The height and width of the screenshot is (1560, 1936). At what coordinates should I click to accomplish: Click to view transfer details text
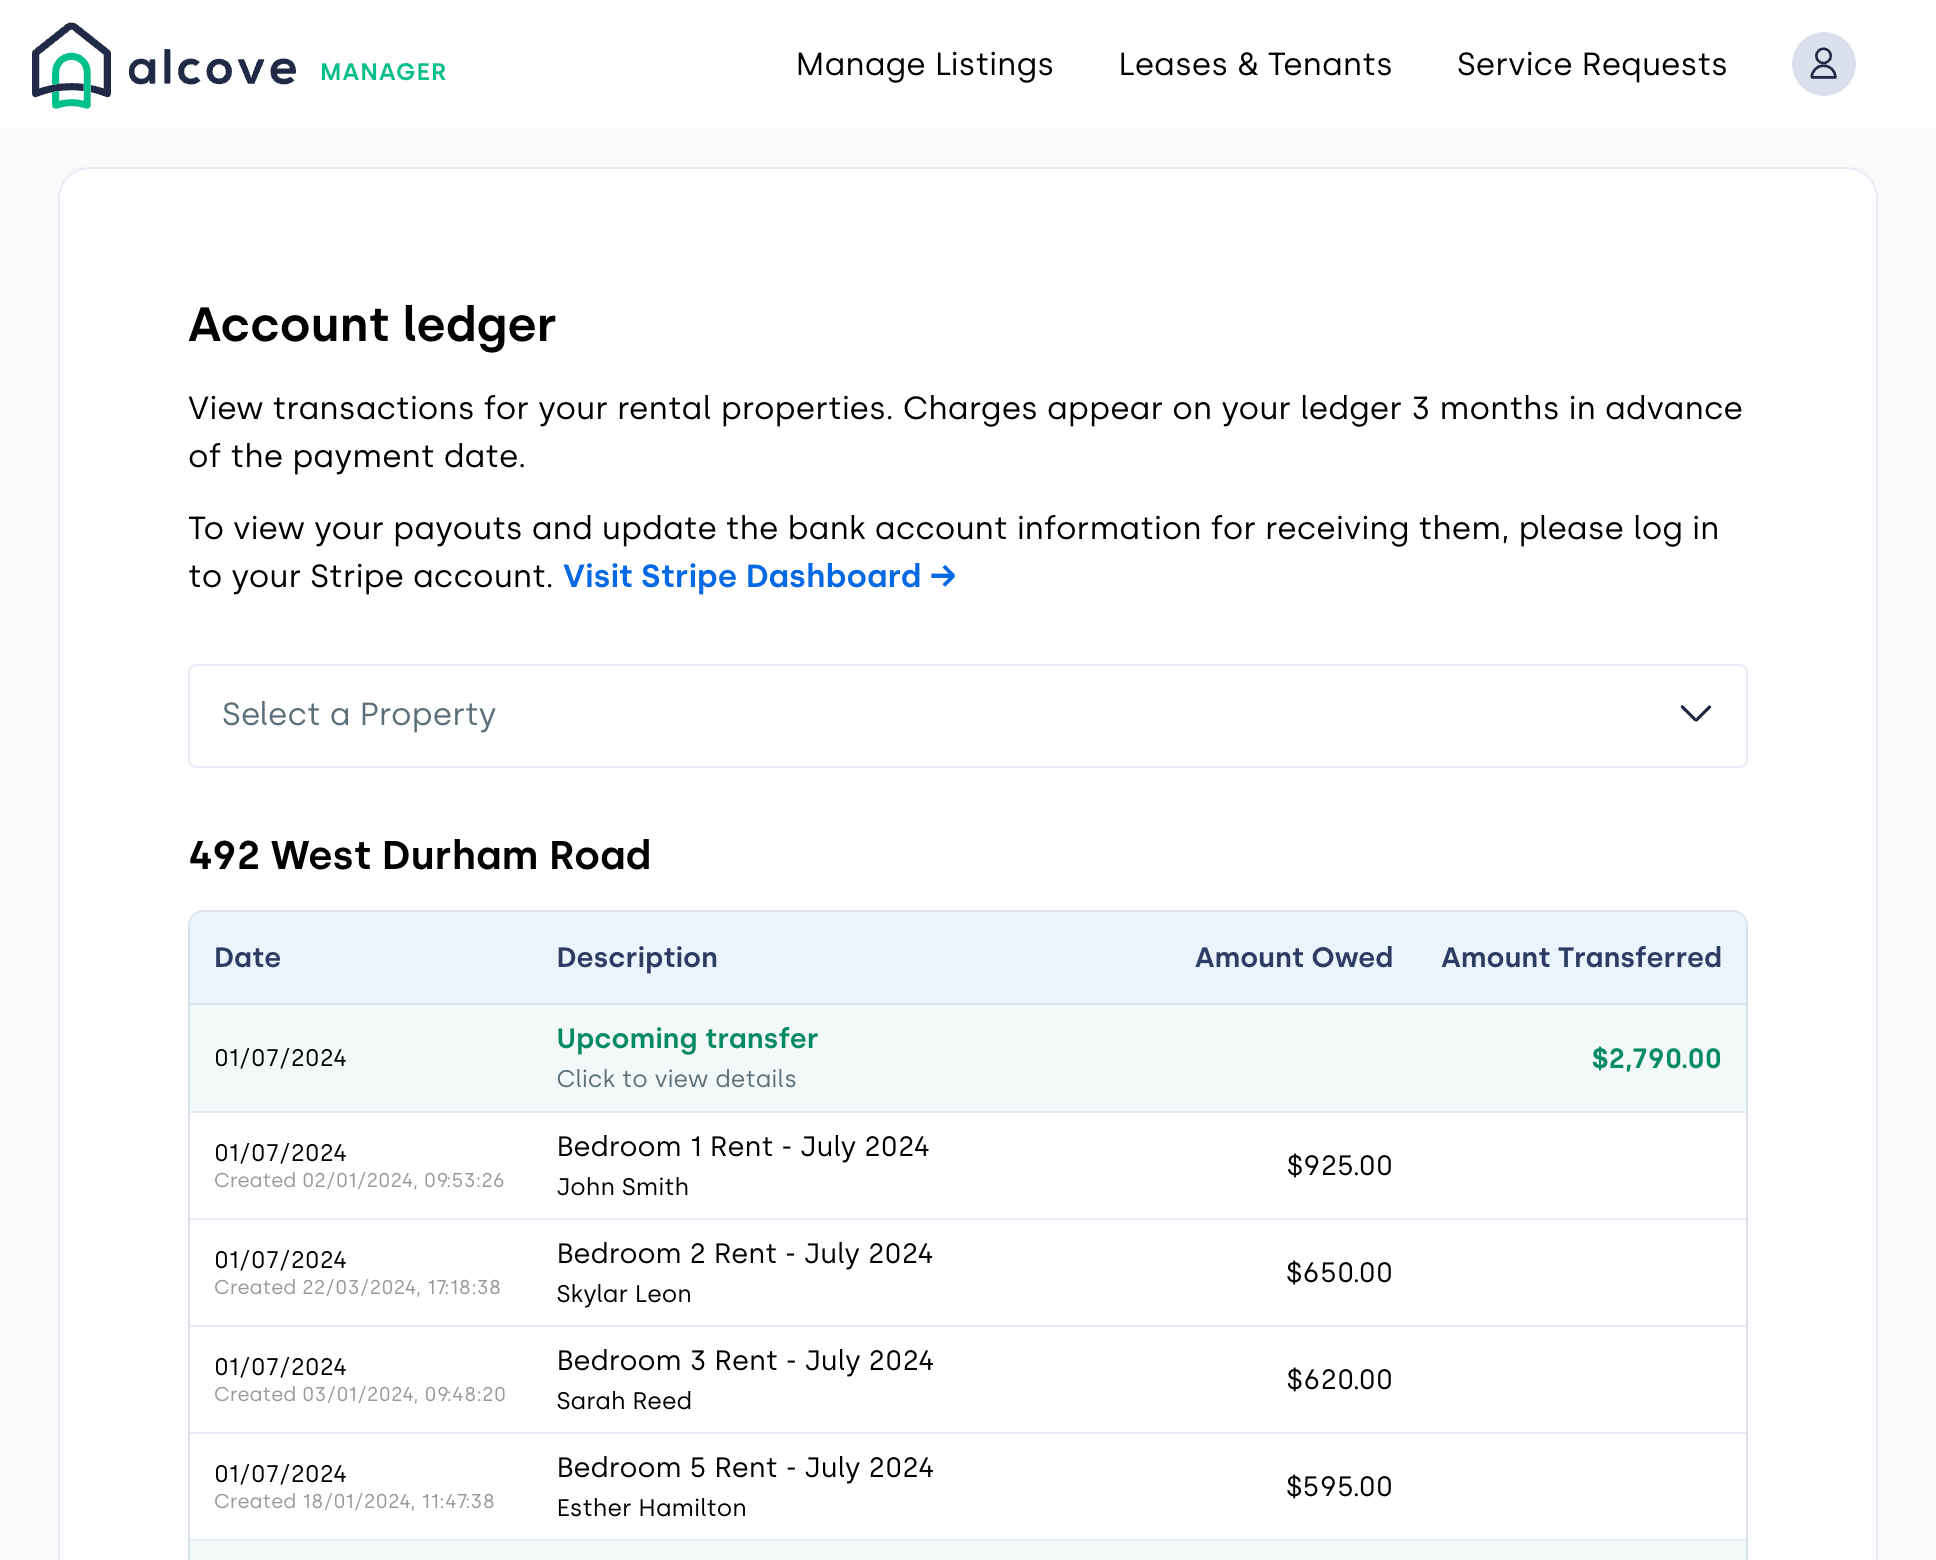pos(676,1079)
